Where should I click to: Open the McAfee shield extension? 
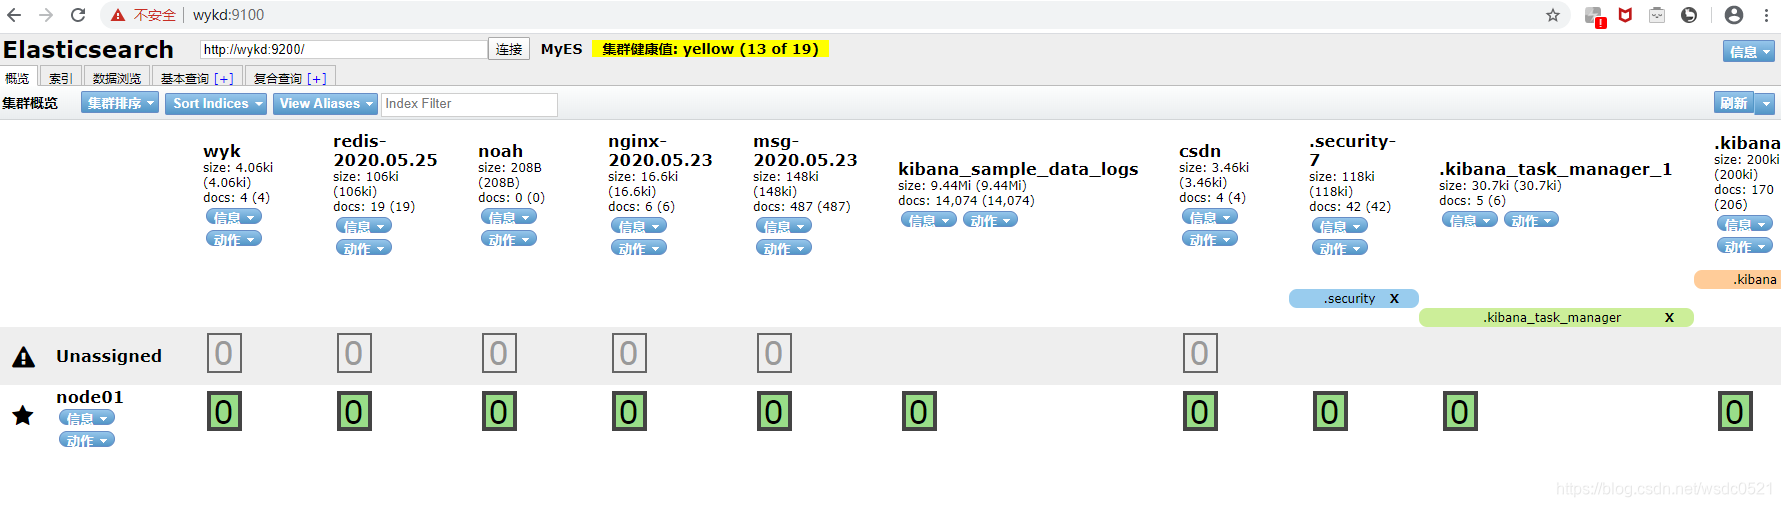1626,15
